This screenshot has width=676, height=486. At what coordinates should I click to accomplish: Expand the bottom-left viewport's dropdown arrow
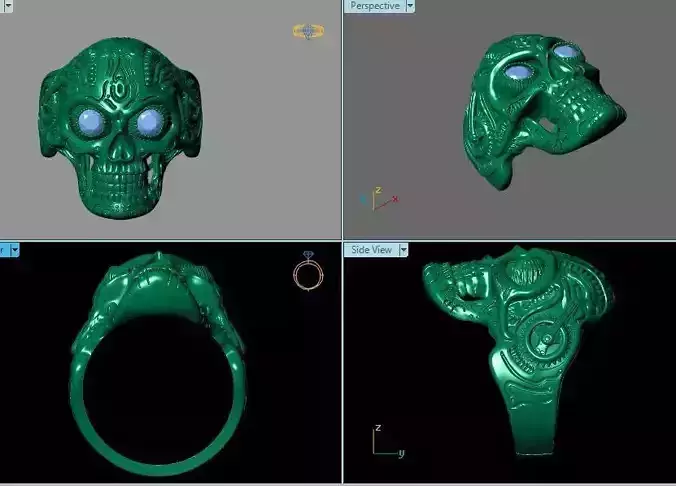[15, 250]
